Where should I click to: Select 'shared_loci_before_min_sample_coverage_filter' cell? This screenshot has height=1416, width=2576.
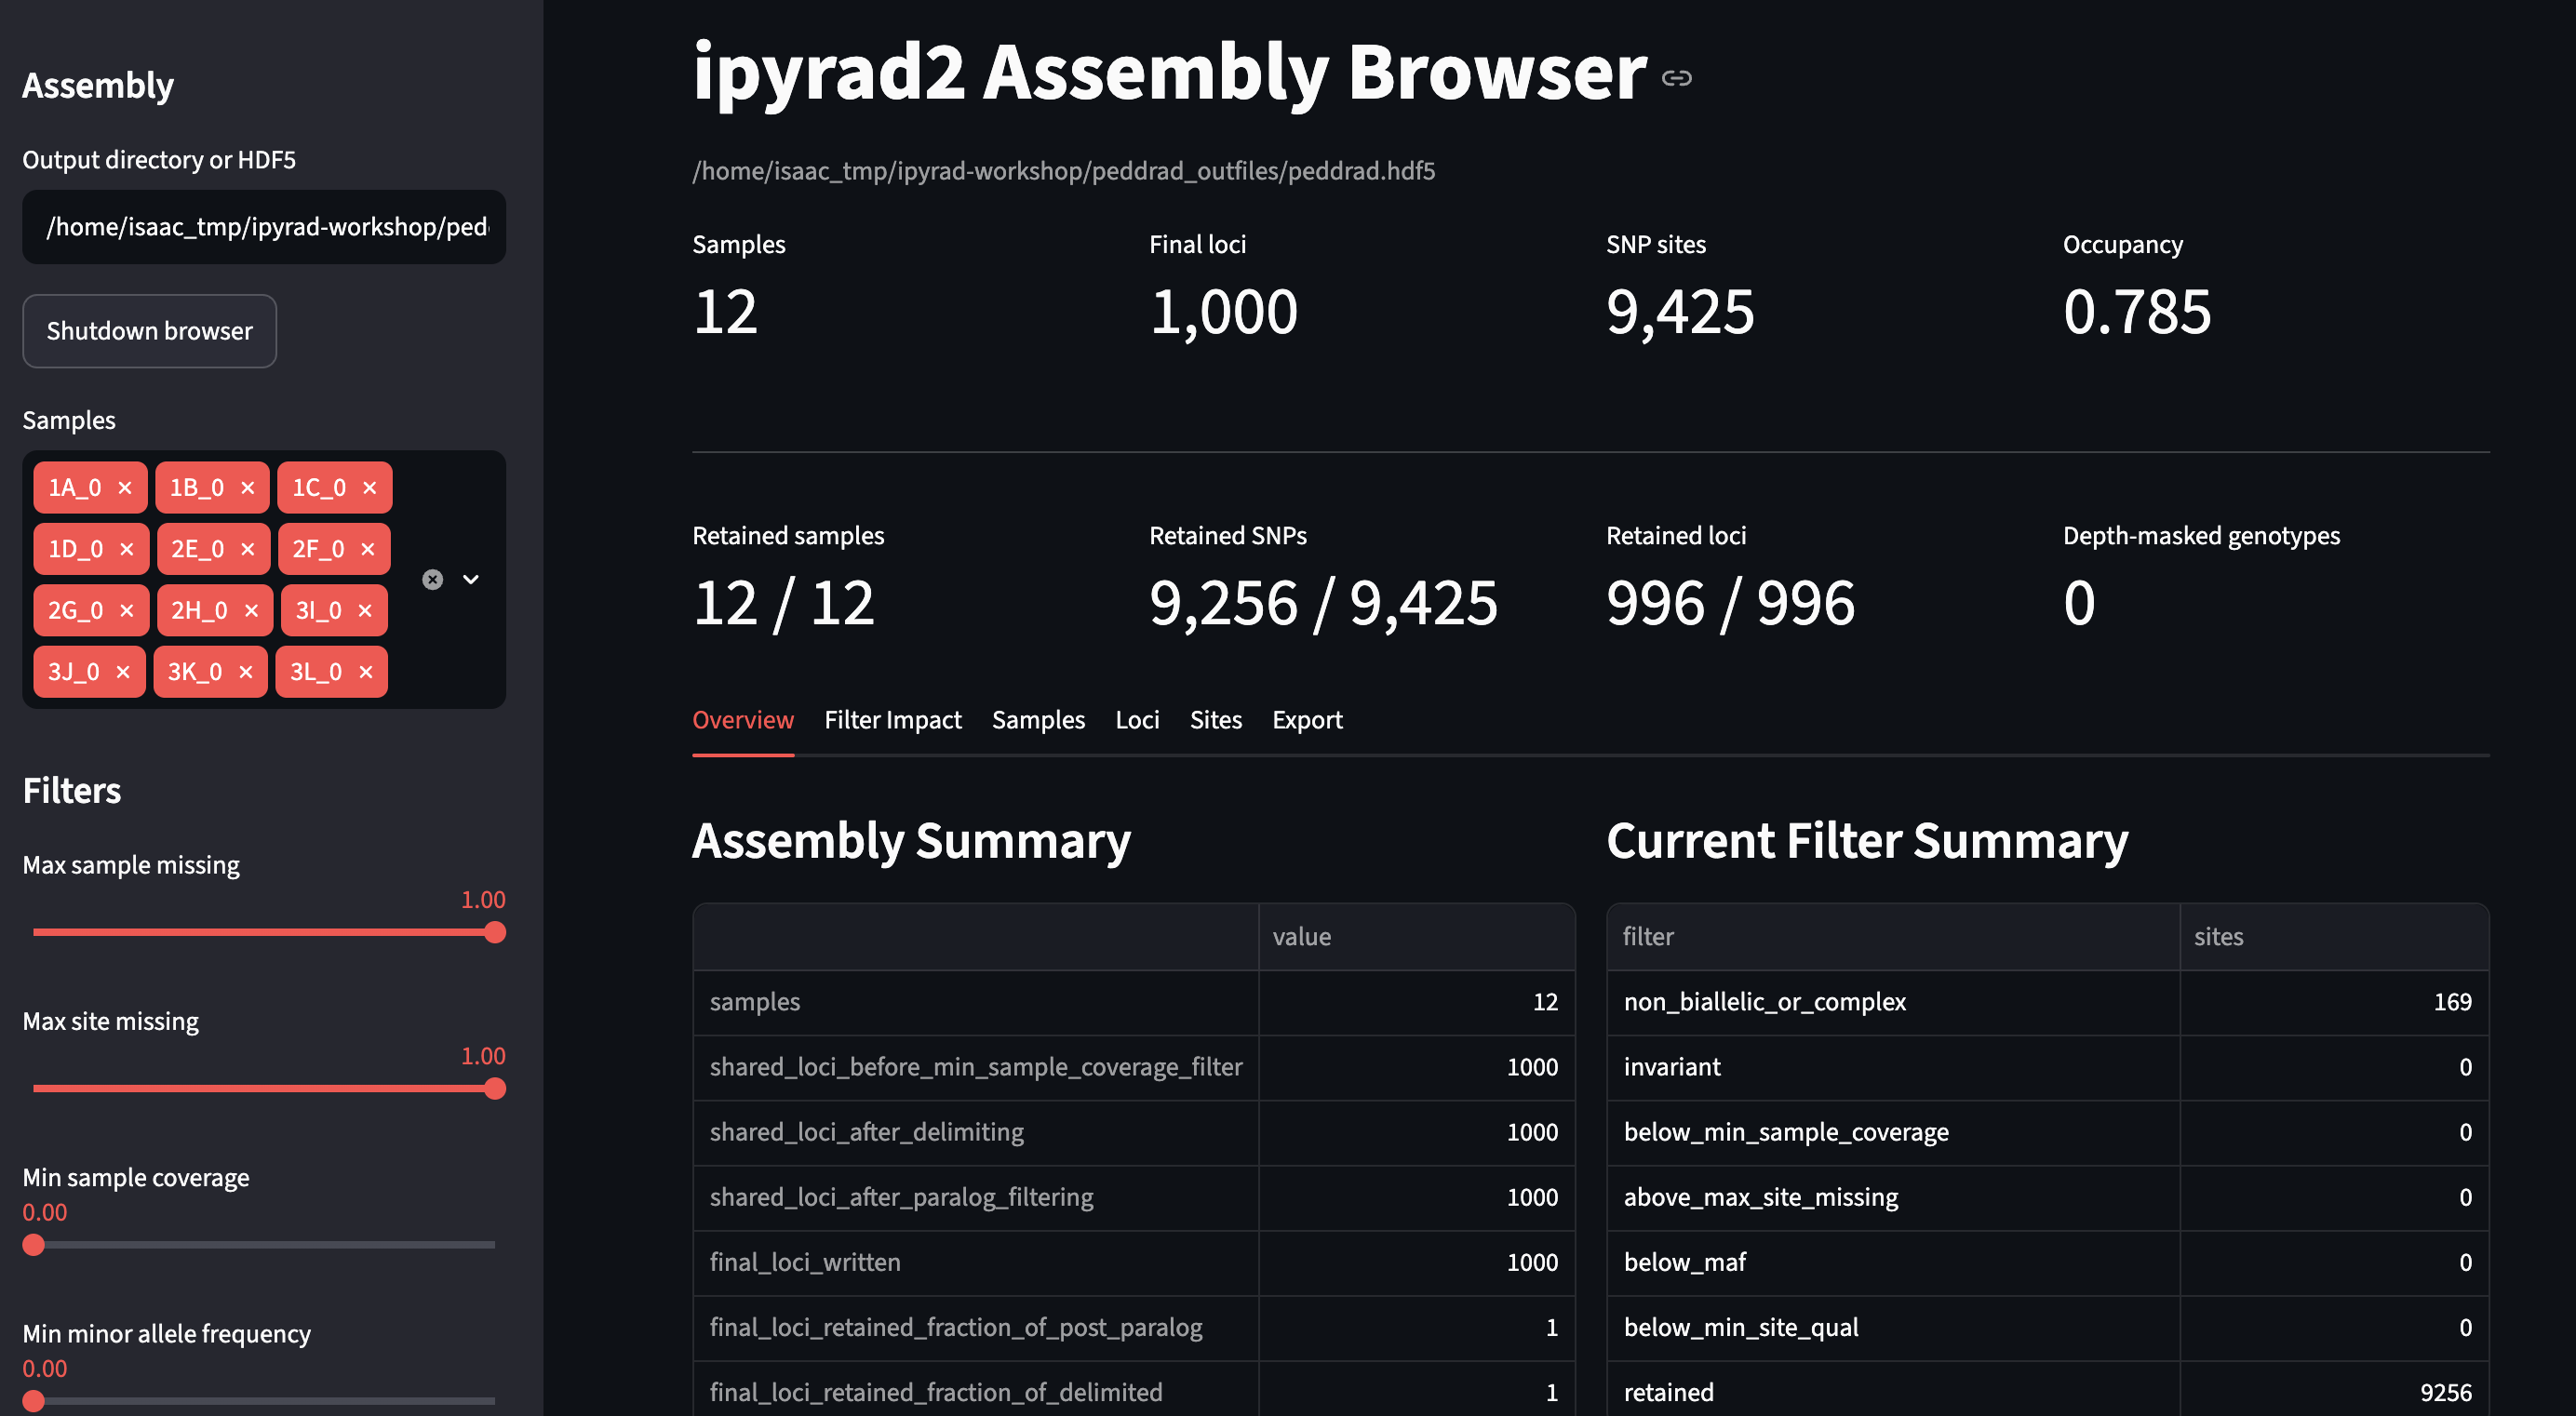(975, 1067)
